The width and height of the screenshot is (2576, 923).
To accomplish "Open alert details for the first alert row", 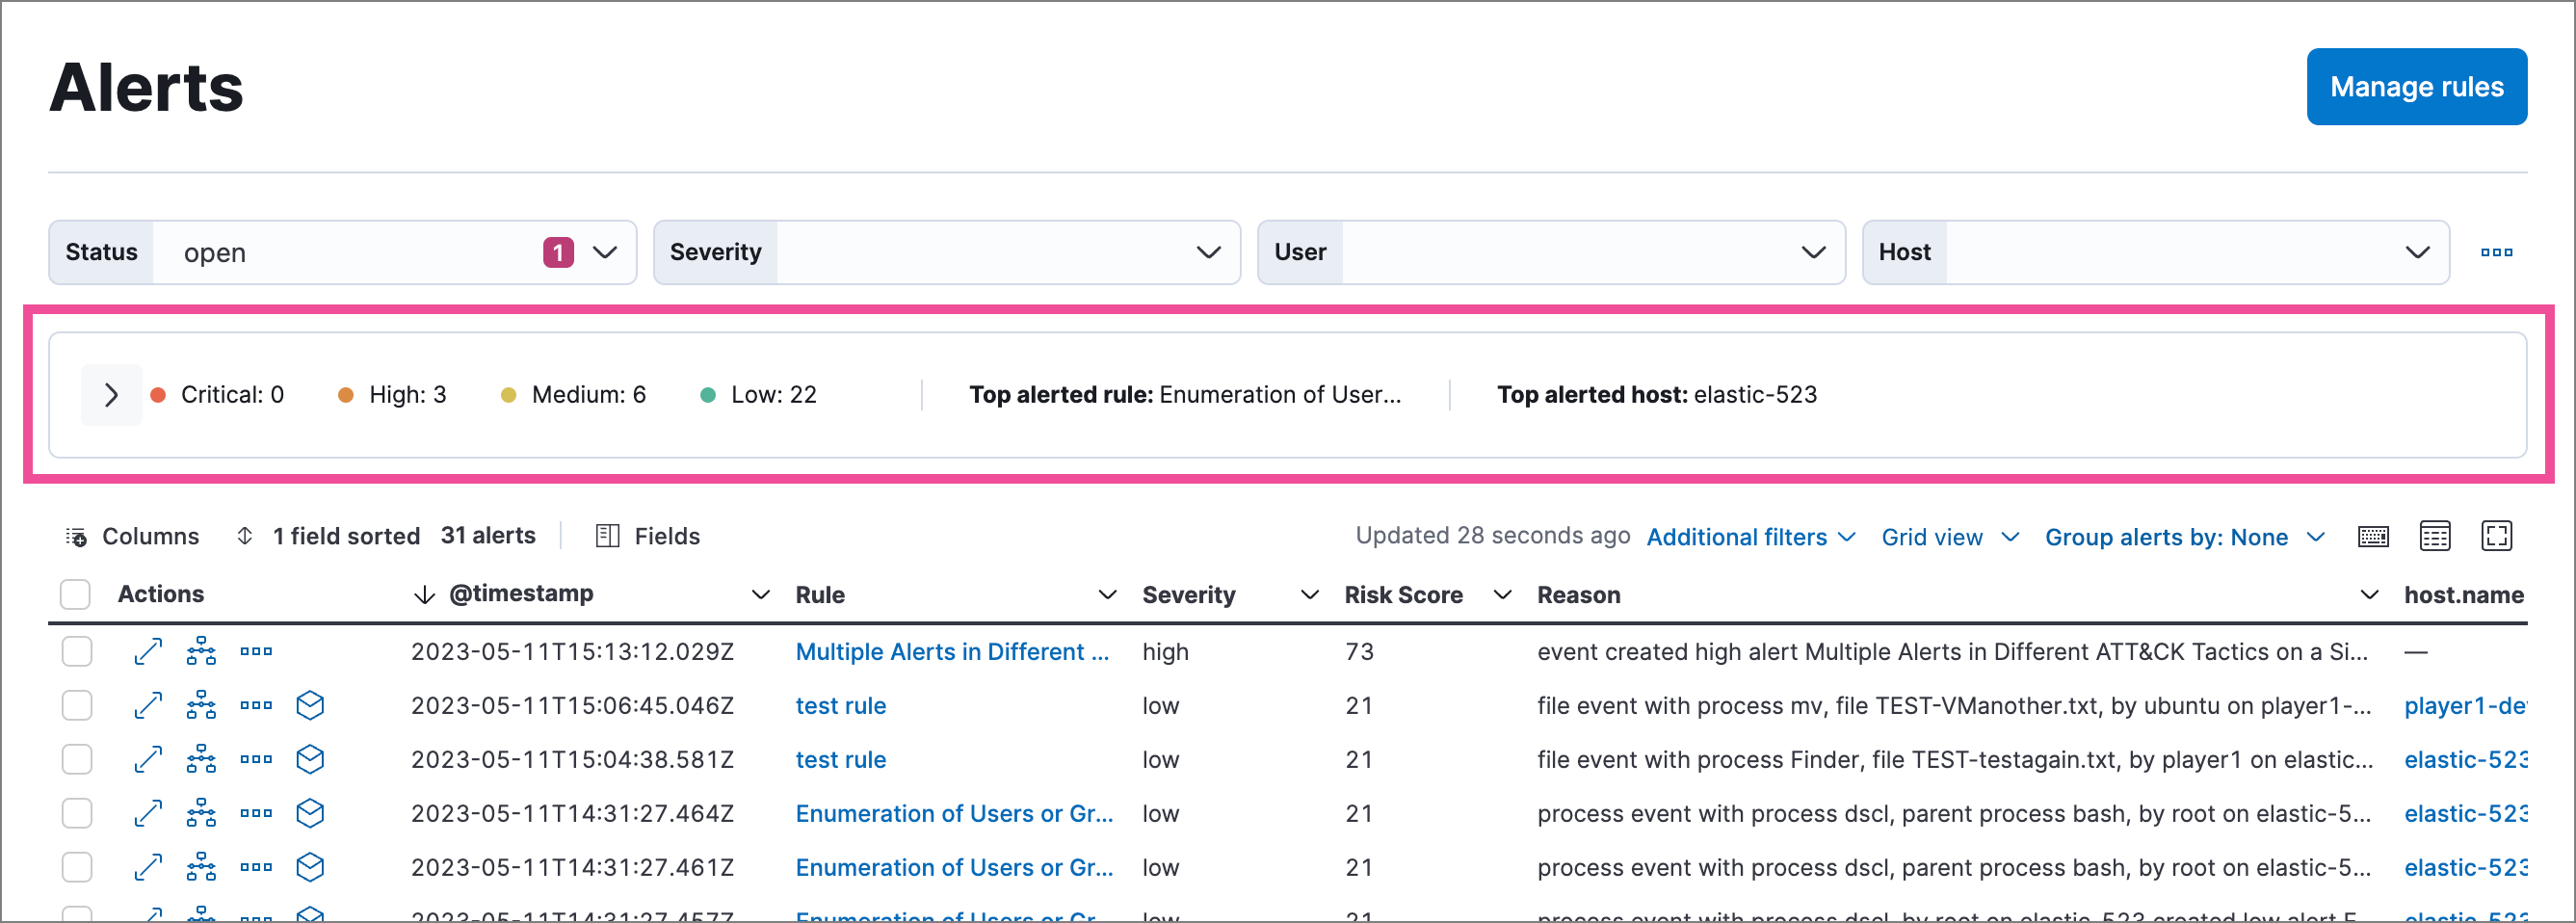I will click(x=148, y=651).
